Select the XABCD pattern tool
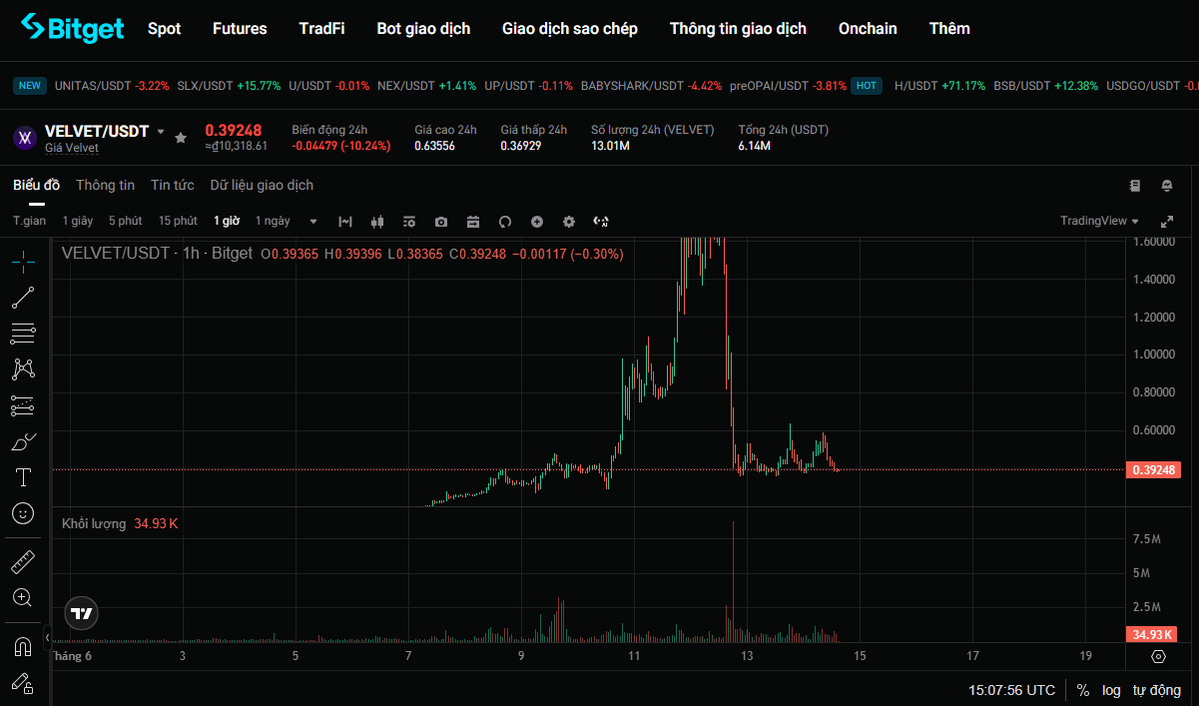Viewport: 1199px width, 706px height. point(23,369)
